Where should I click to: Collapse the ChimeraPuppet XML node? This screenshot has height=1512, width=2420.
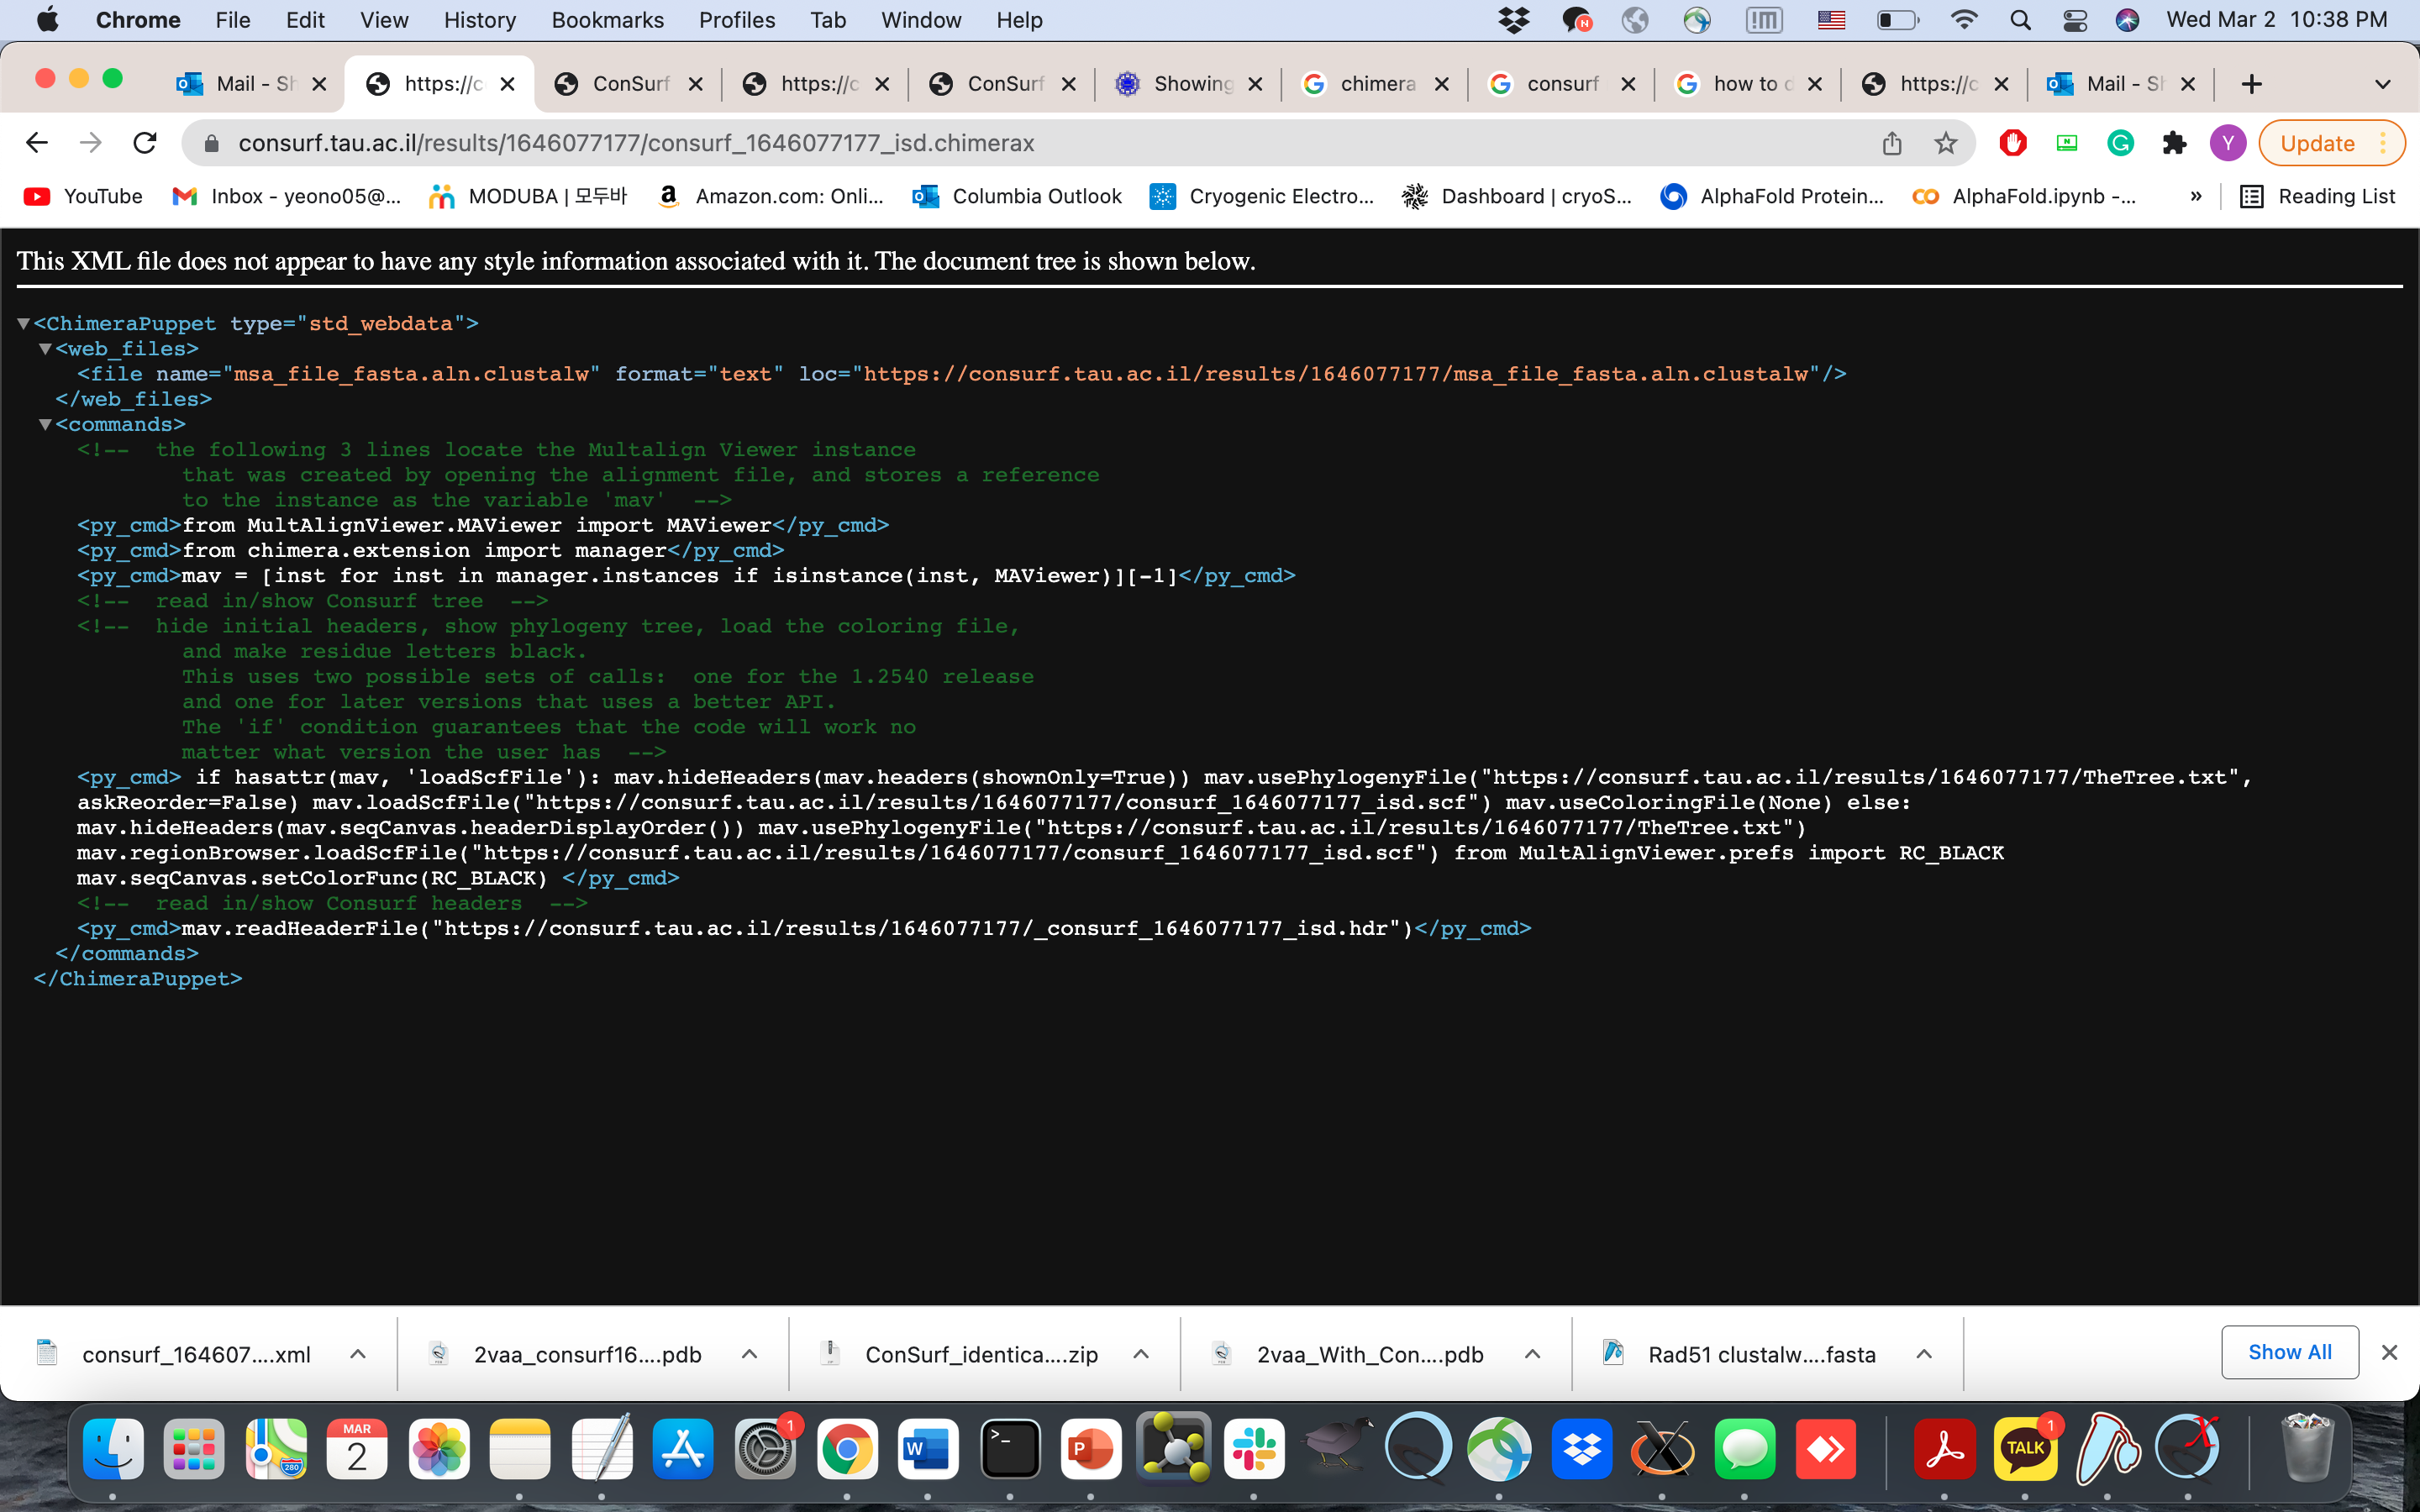pyautogui.click(x=23, y=323)
